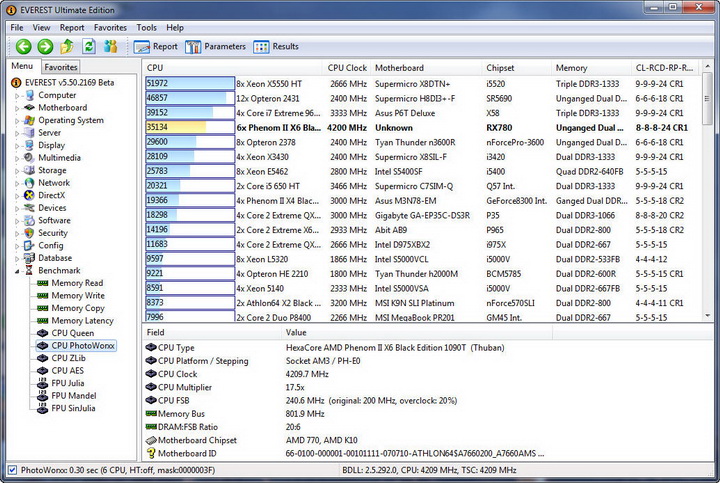Open the View menu
This screenshot has height=483, width=720.
(41, 28)
